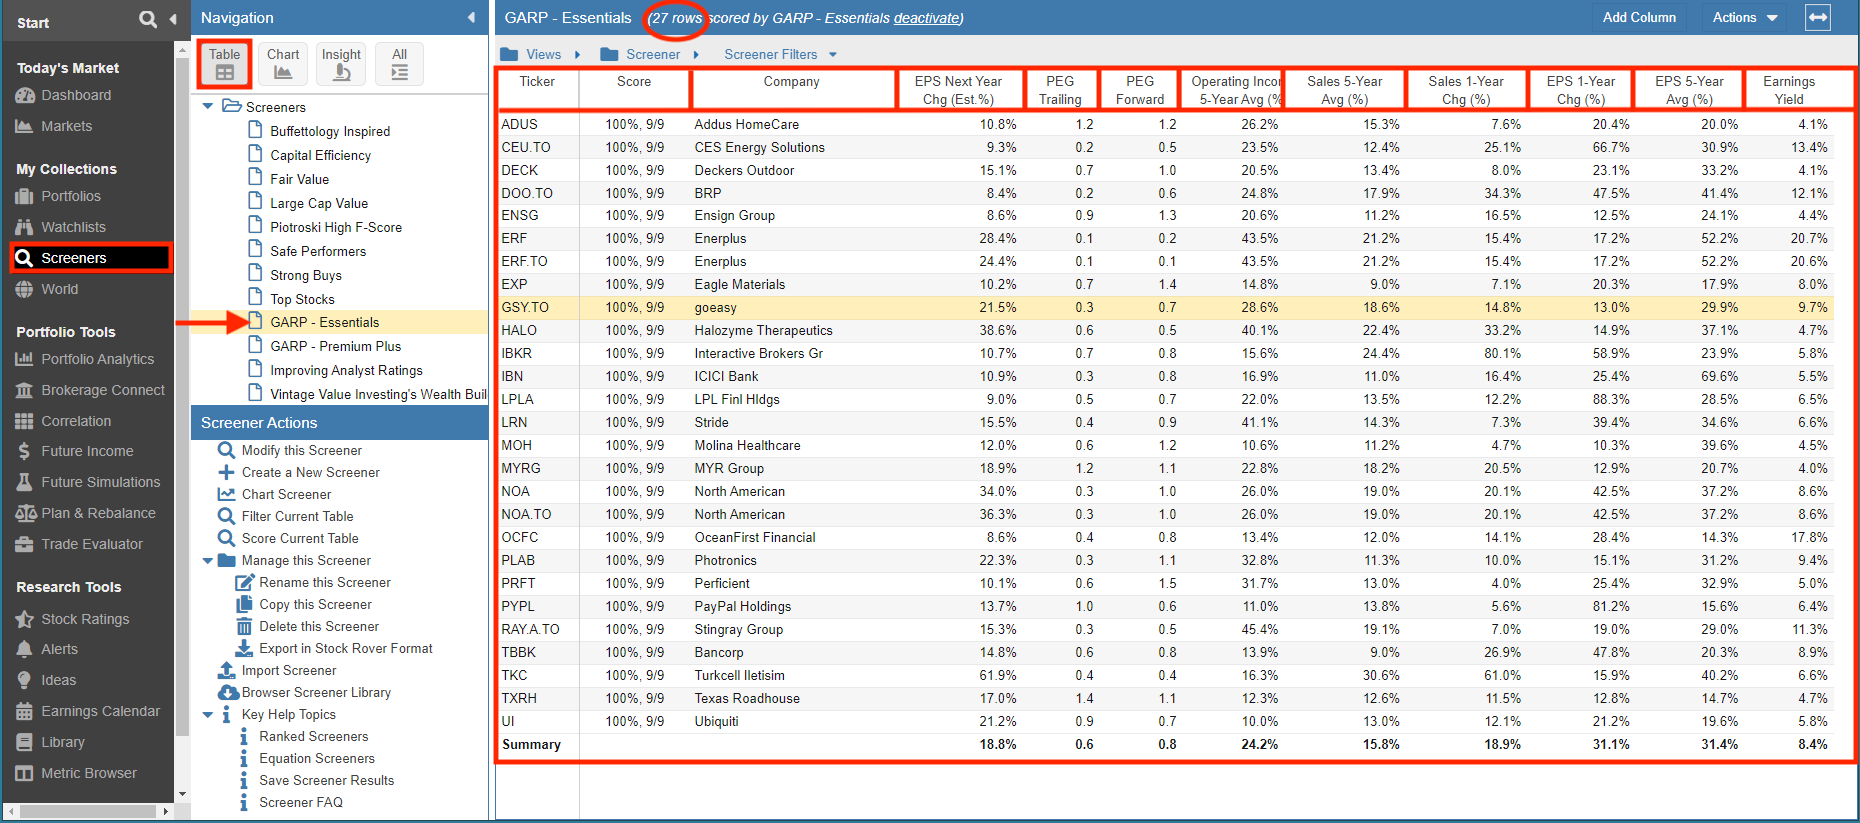Collapse the Screeners tree folder
Image resolution: width=1860 pixels, height=823 pixels.
208,106
